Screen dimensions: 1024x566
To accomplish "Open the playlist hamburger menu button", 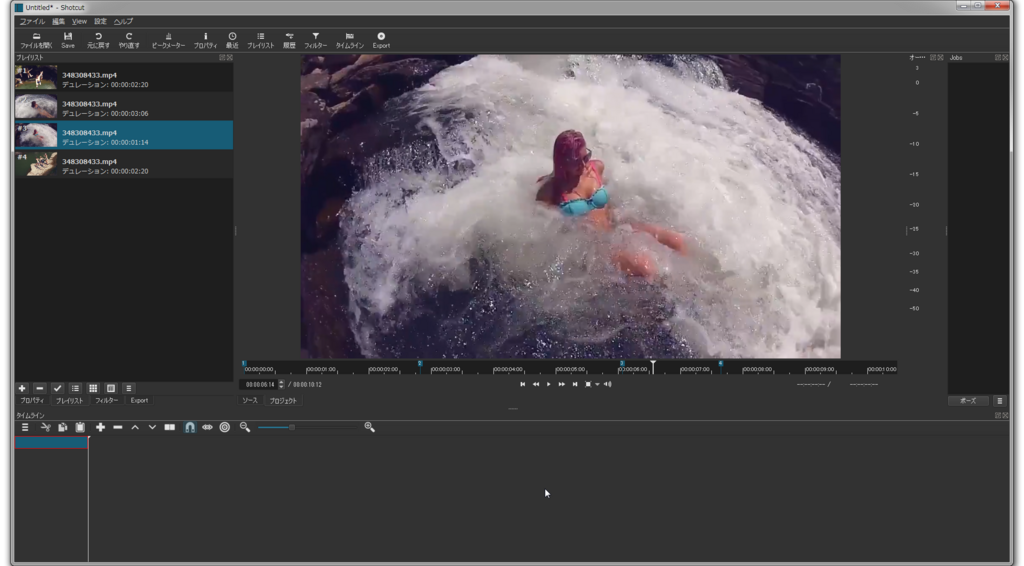I will (x=129, y=388).
